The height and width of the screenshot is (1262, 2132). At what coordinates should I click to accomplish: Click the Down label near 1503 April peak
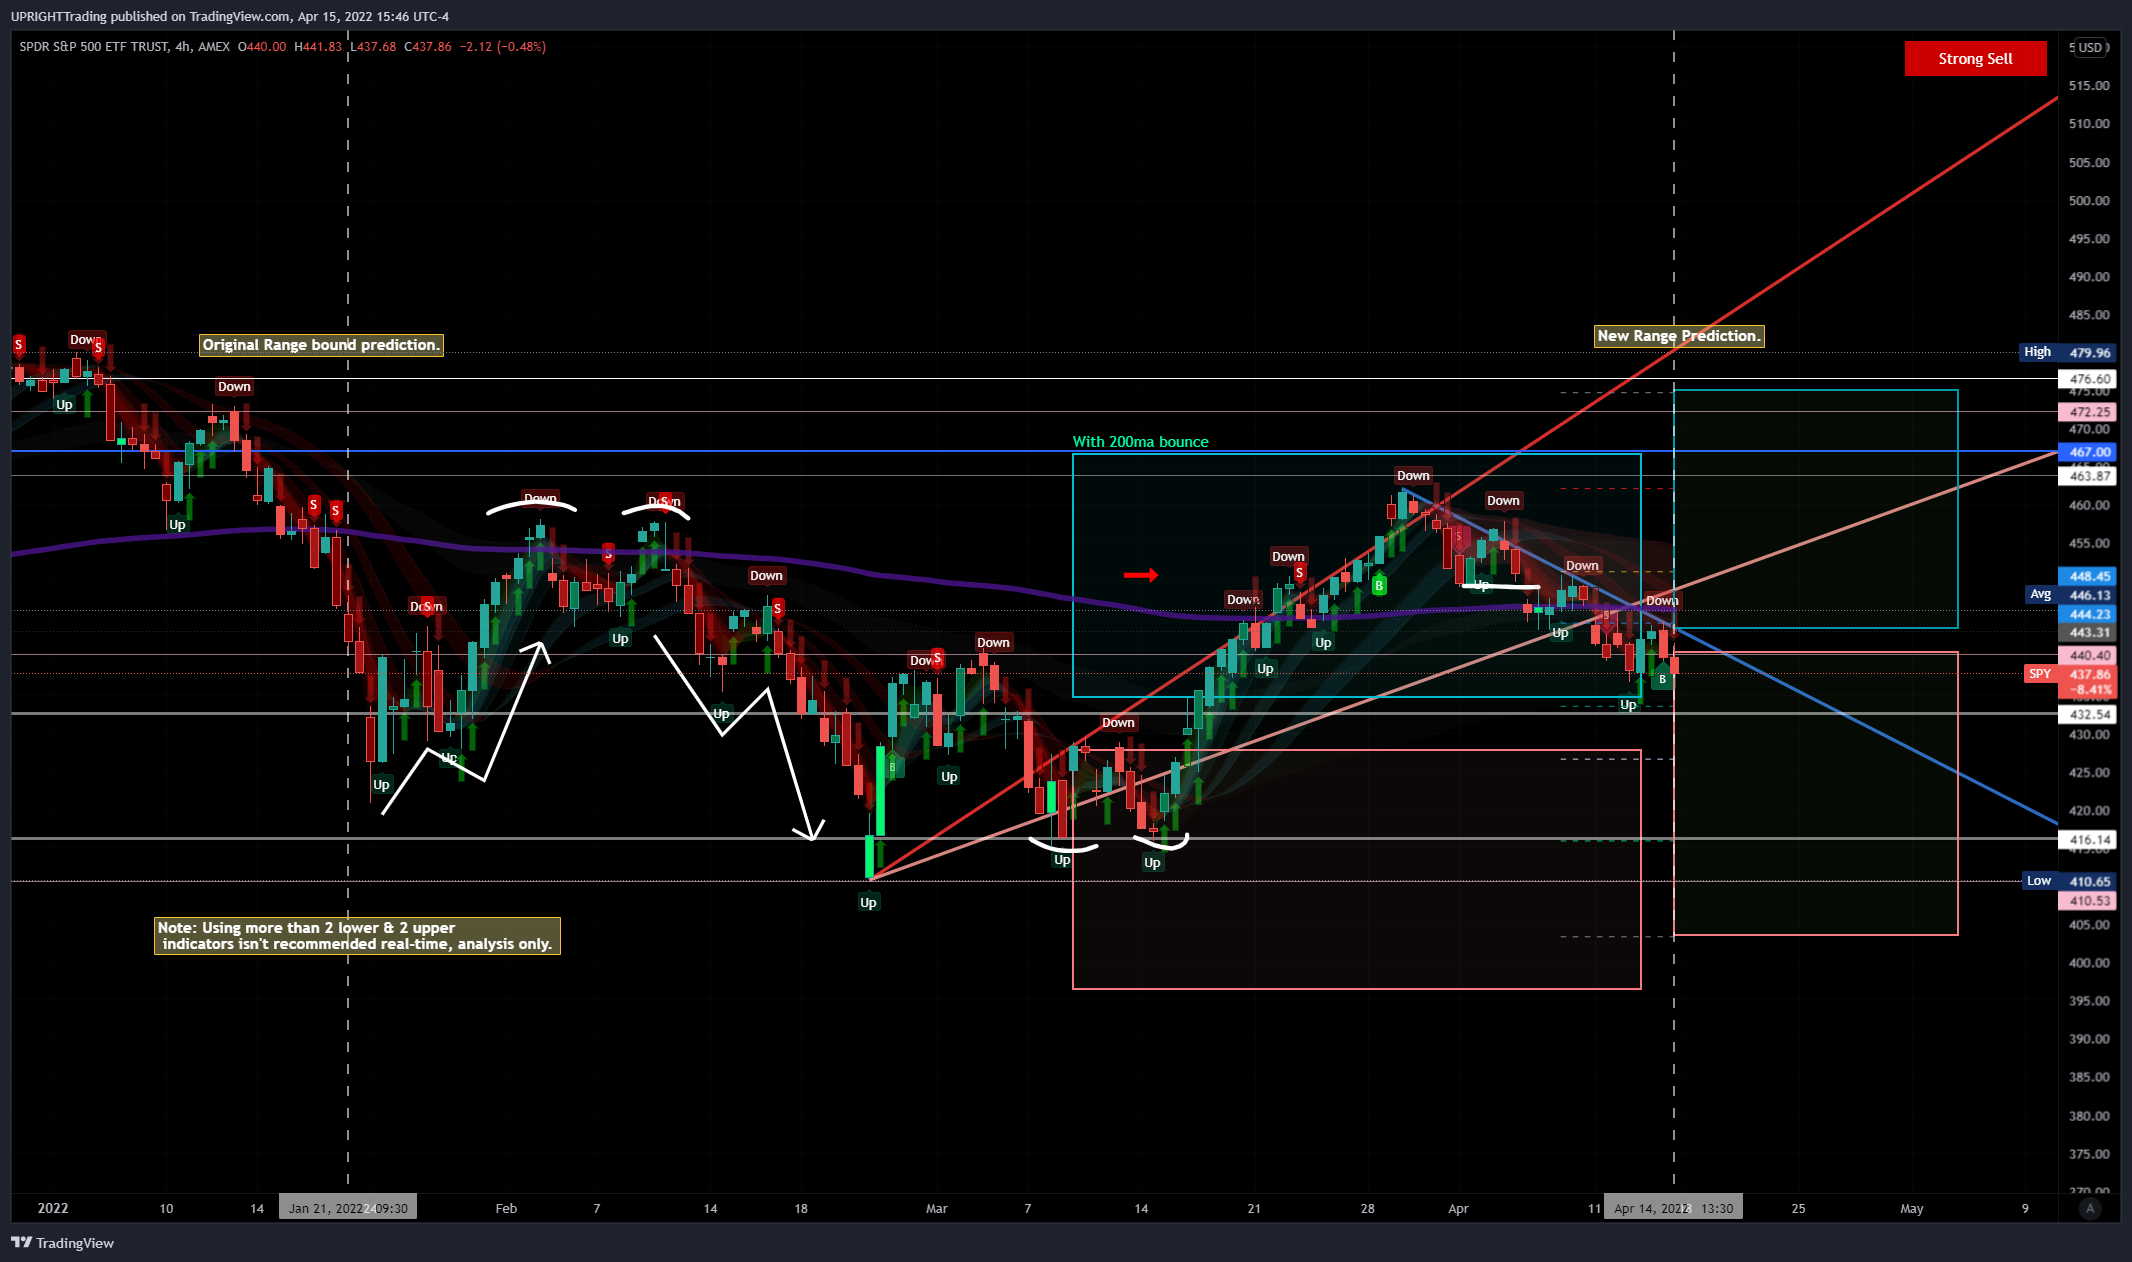1503,500
